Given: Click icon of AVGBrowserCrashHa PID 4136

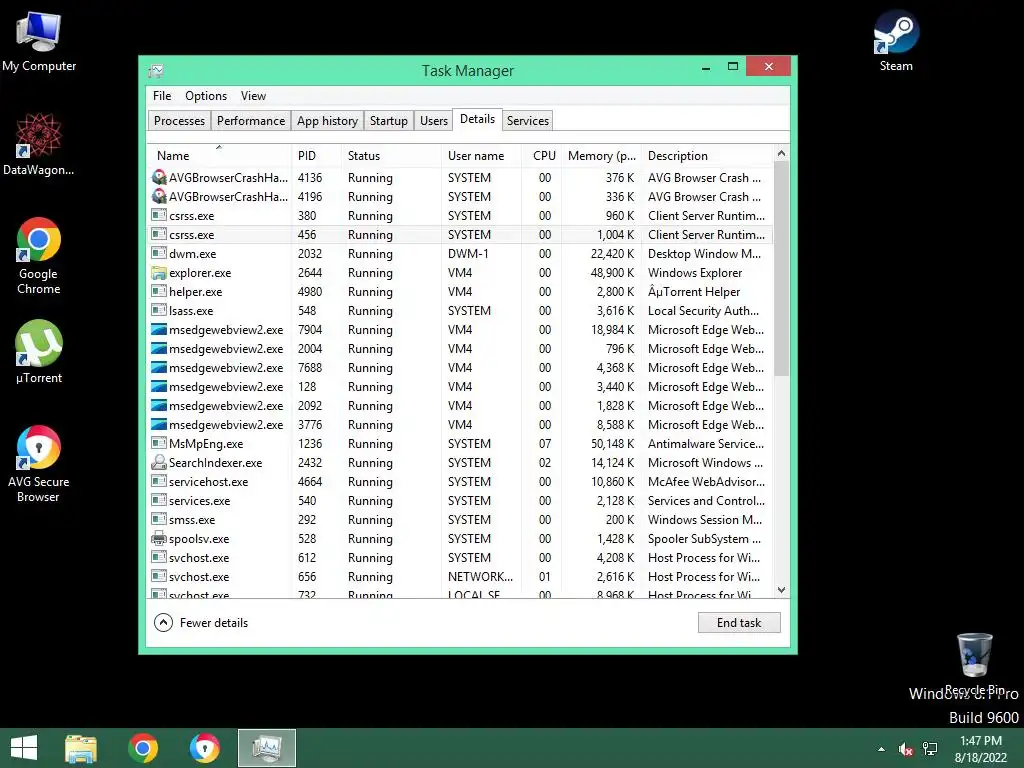Looking at the screenshot, I should pos(159,177).
